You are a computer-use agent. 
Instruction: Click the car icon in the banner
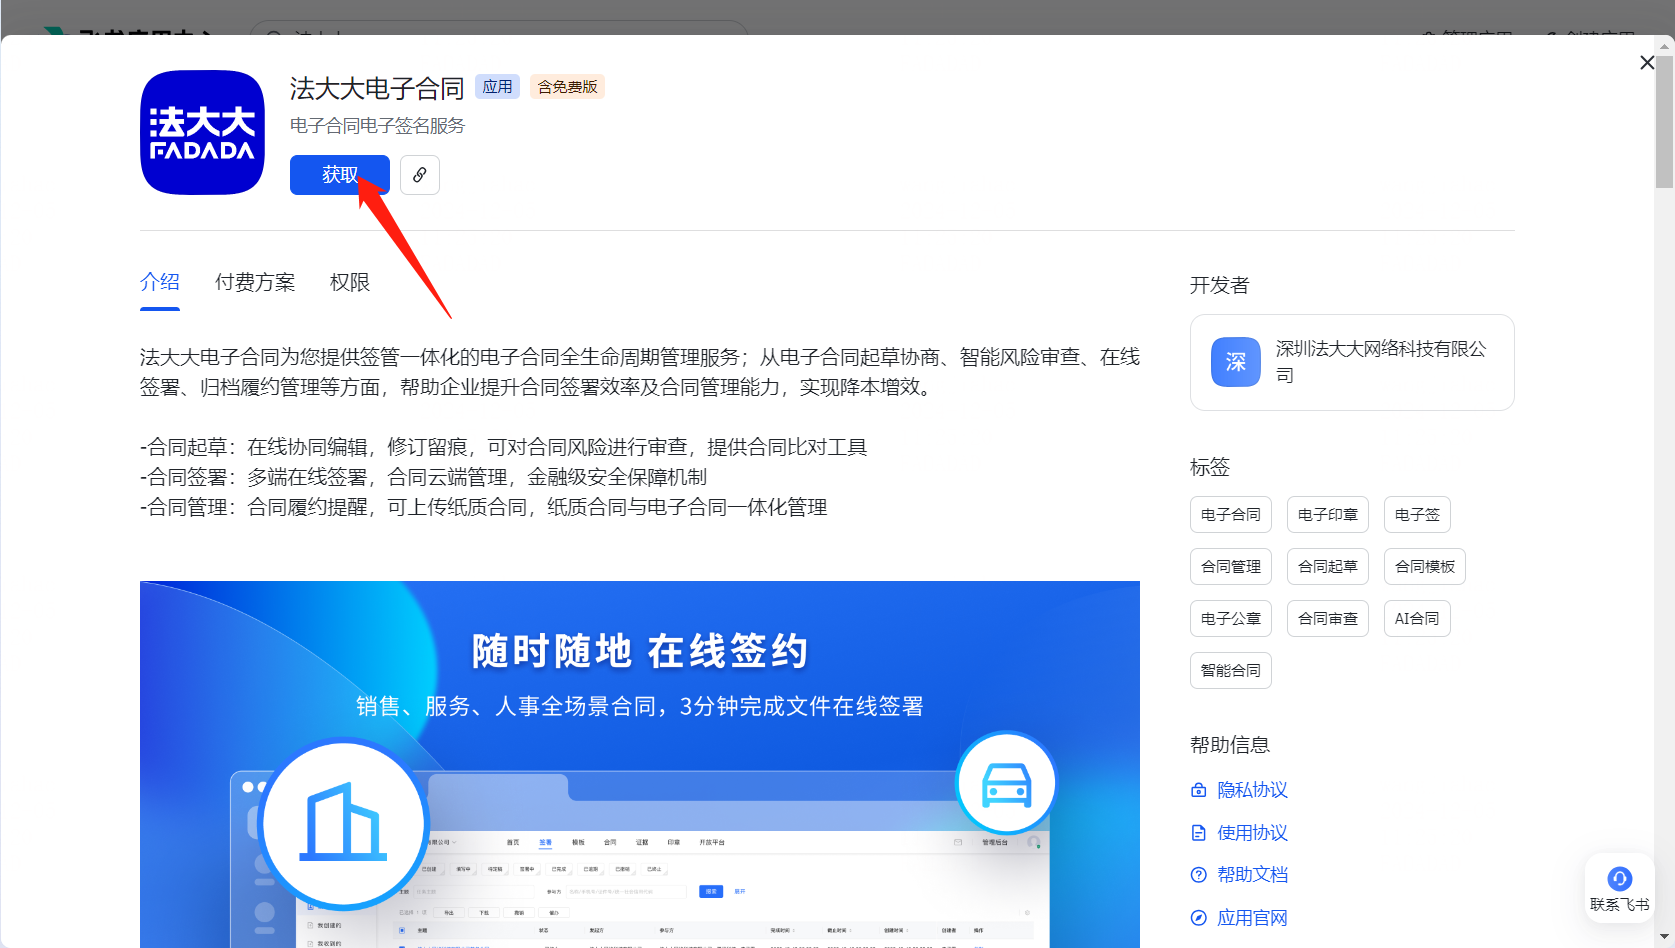point(1007,784)
